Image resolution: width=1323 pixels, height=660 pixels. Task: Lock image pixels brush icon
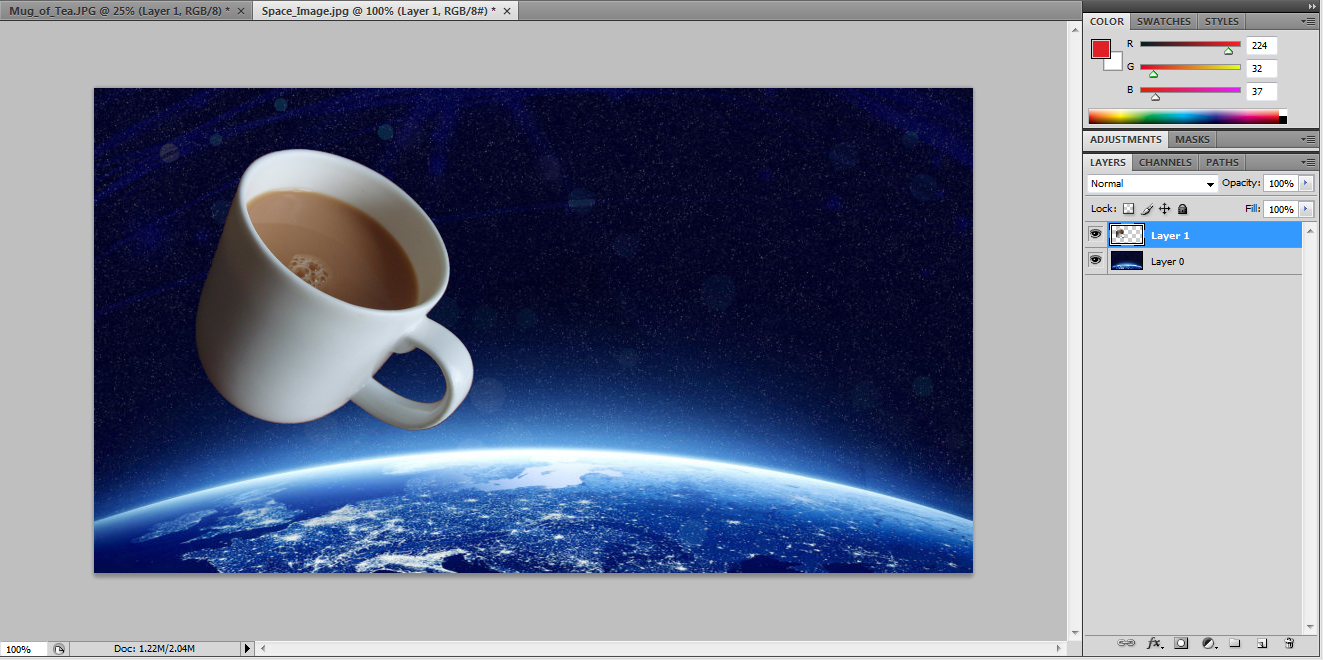(1147, 209)
